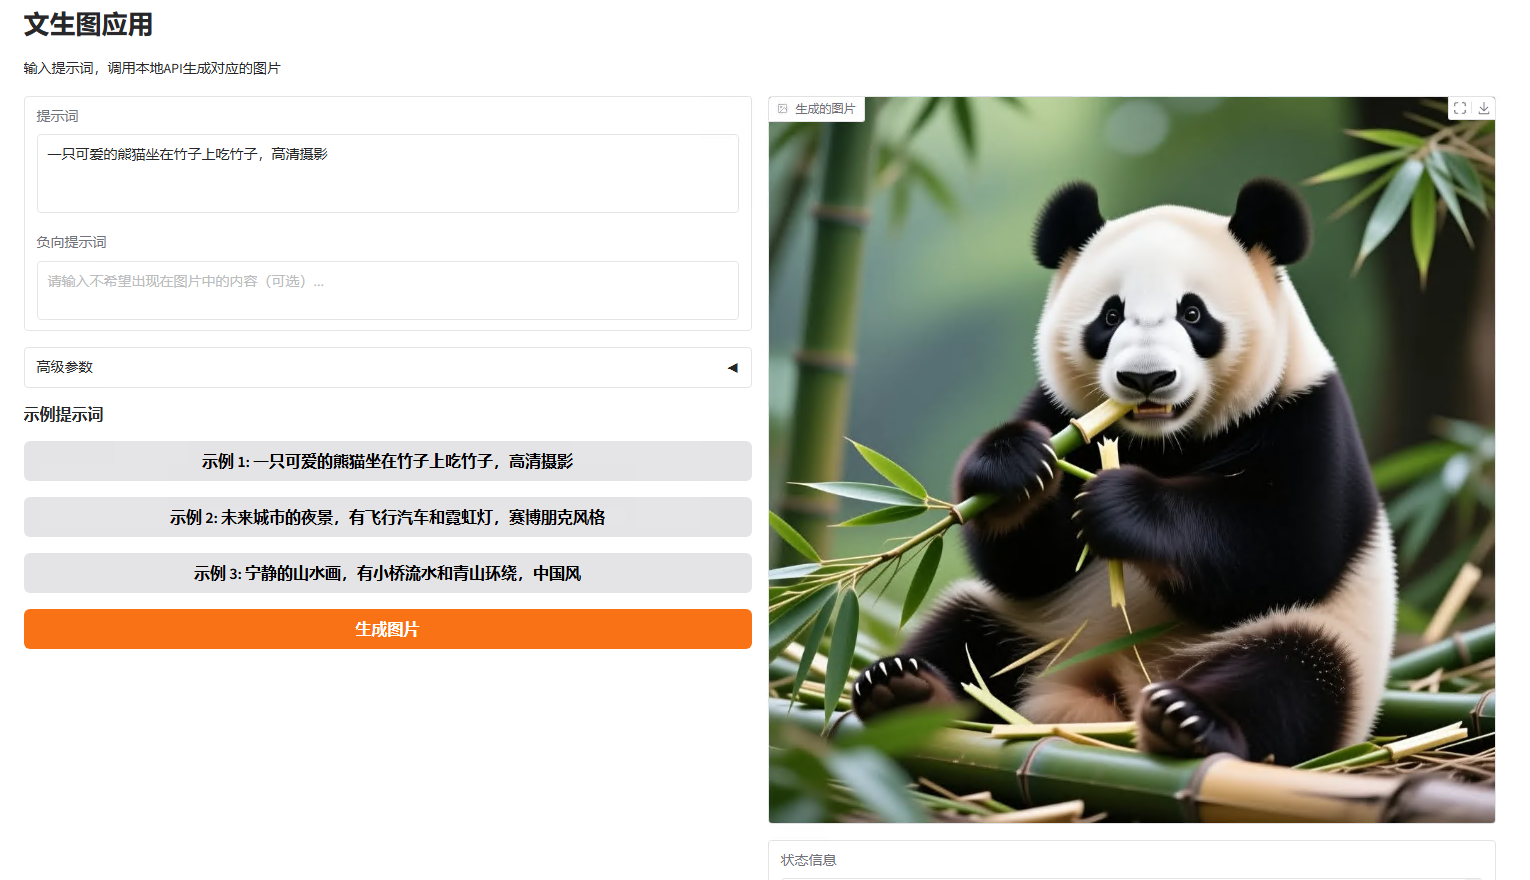1530x880 pixels.
Task: Choose 示例 2 cyberpunk future city prompt
Action: pyautogui.click(x=387, y=517)
